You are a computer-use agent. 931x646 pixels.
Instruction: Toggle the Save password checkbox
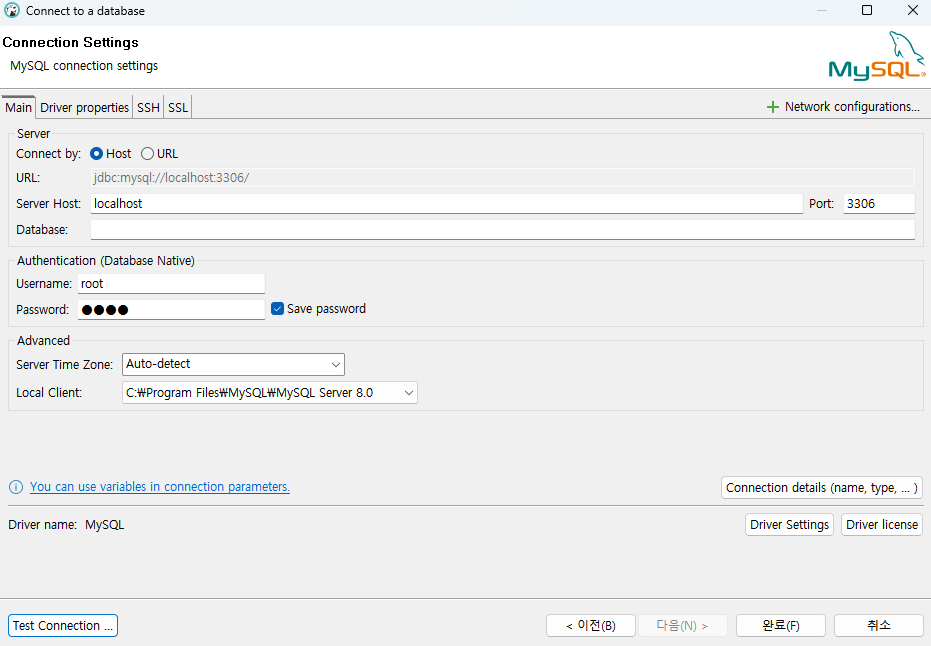click(277, 309)
